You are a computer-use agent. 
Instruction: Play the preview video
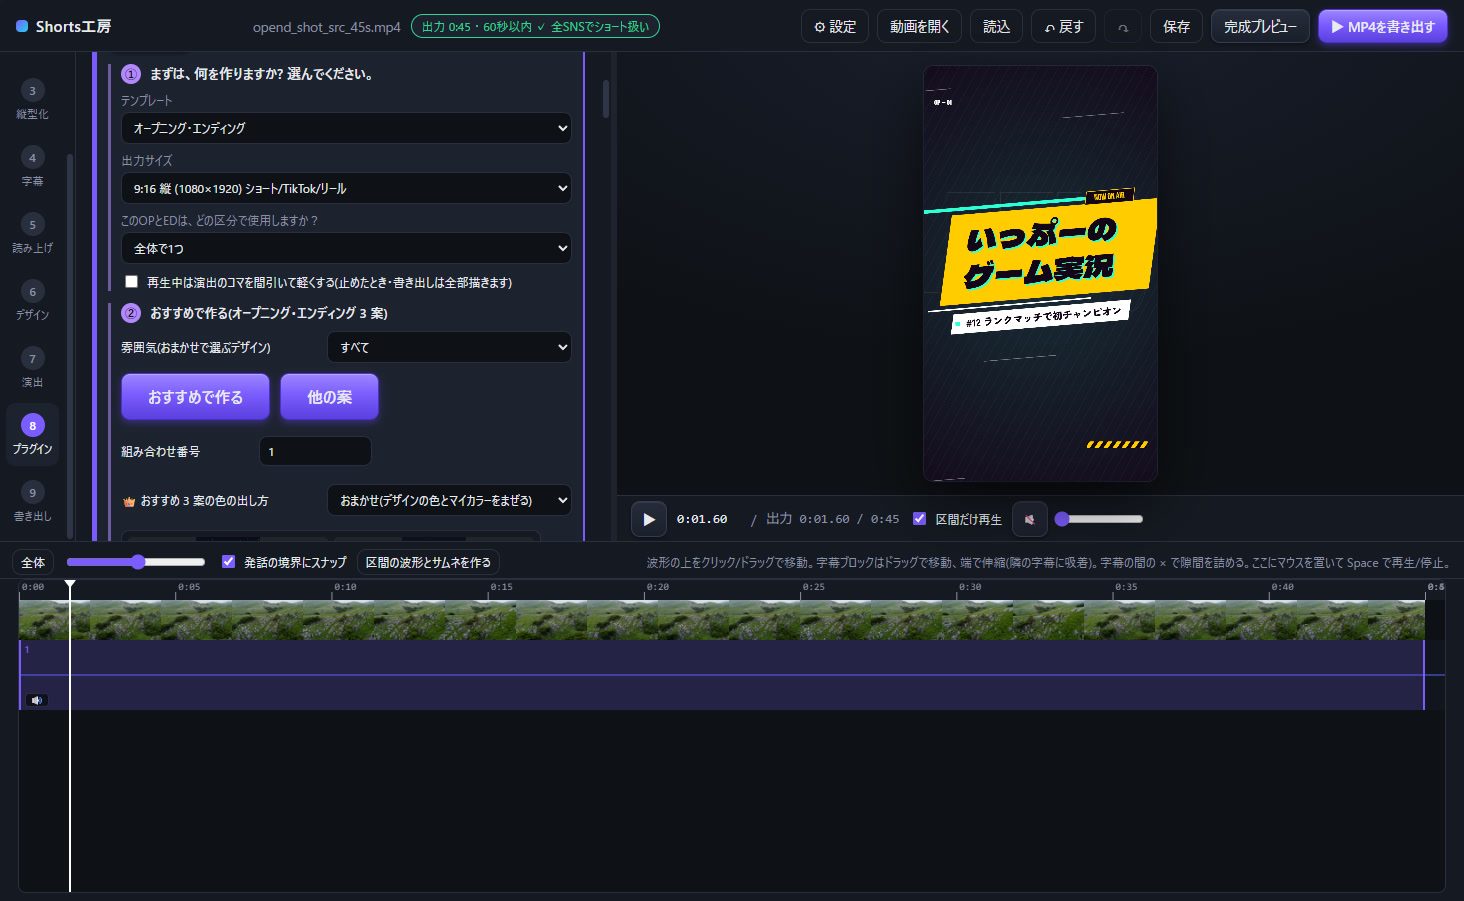[649, 519]
